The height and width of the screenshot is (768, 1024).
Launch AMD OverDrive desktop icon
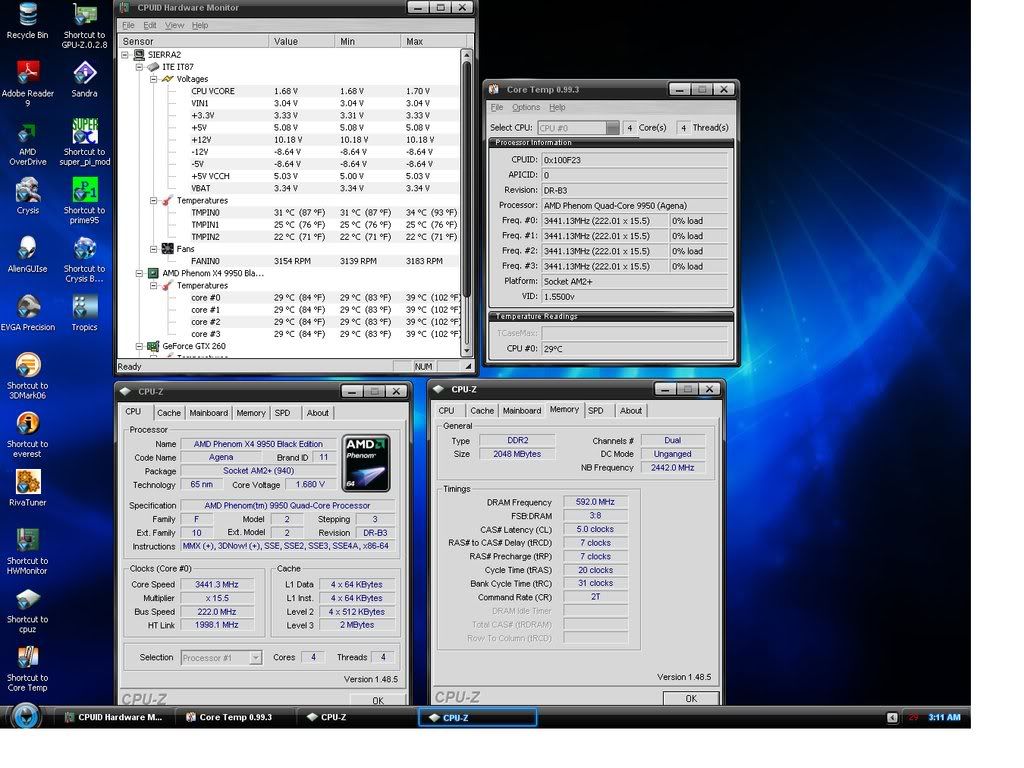pyautogui.click(x=27, y=143)
